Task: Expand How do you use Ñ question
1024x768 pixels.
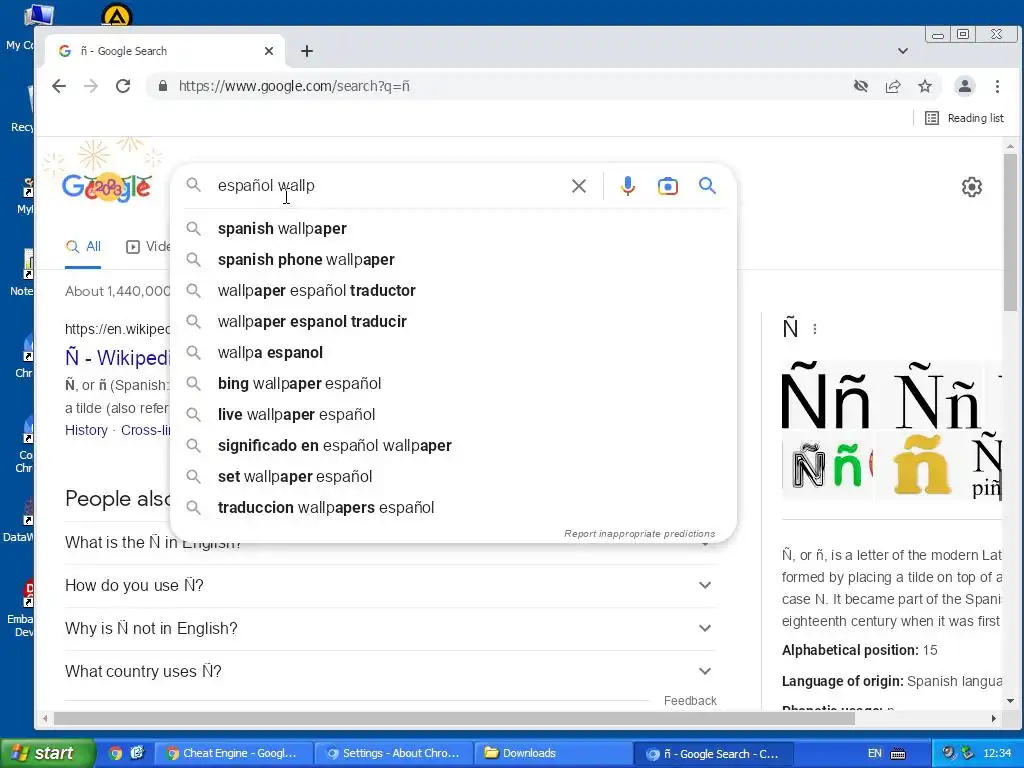Action: pyautogui.click(x=389, y=586)
